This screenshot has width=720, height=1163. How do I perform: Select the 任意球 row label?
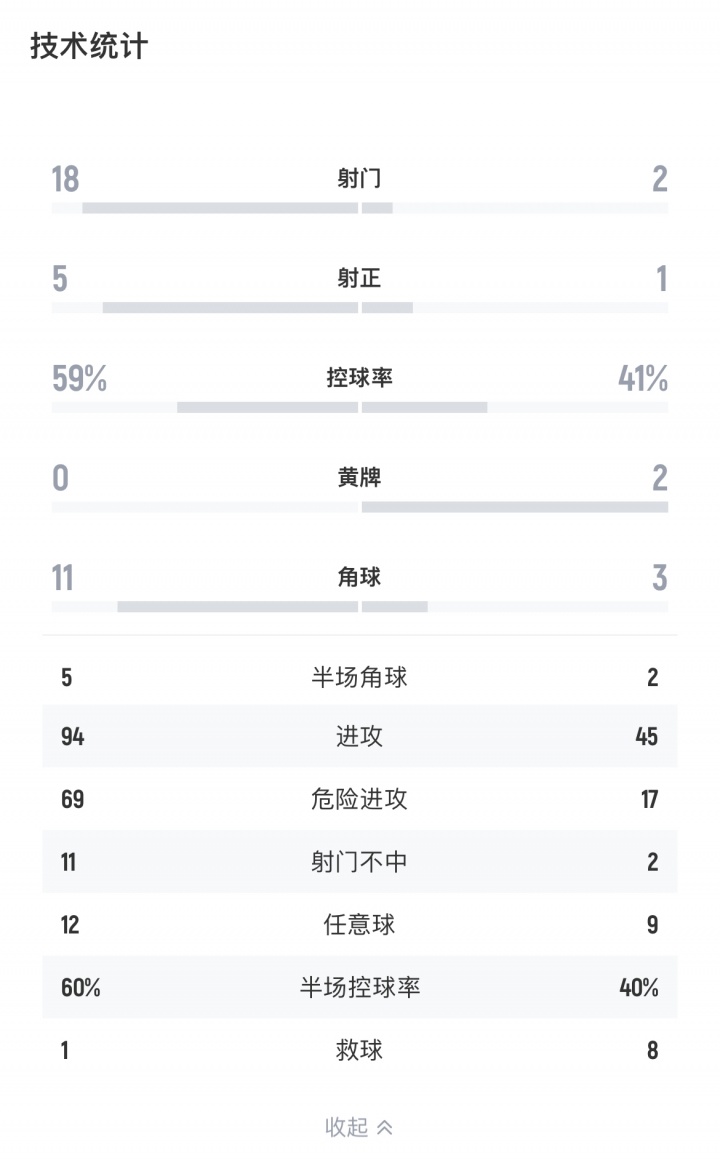click(359, 924)
